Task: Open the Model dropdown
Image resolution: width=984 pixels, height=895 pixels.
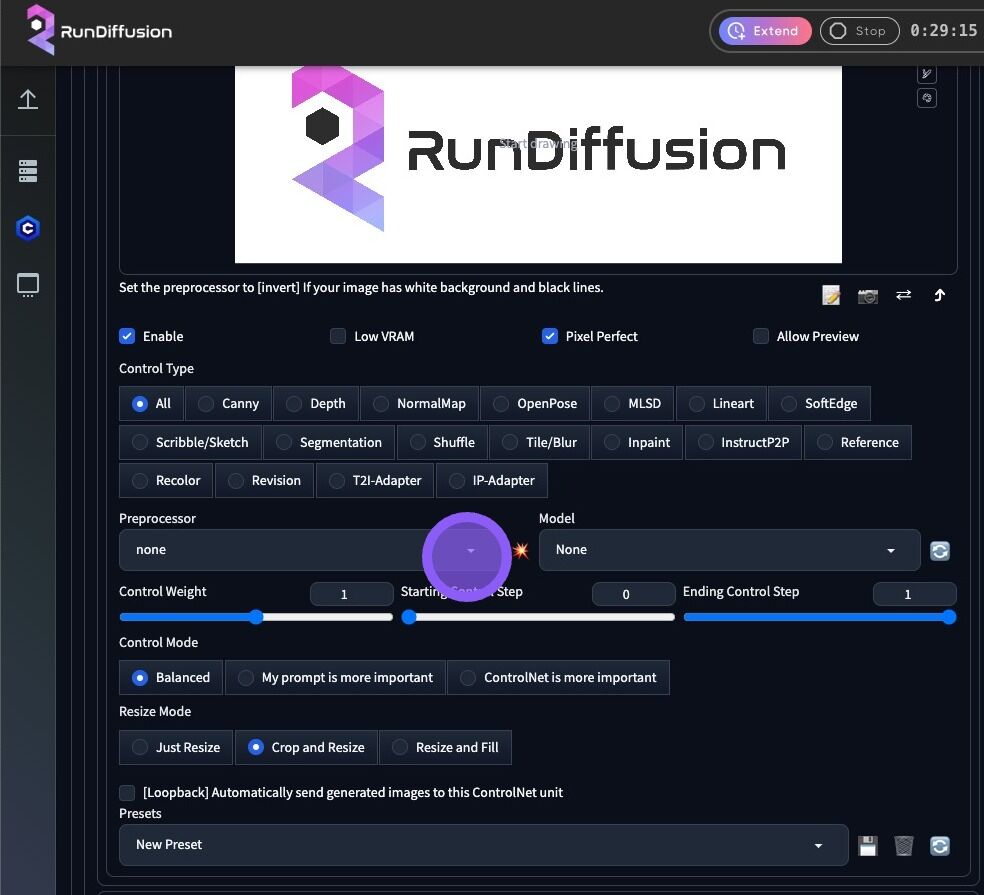Action: click(728, 550)
